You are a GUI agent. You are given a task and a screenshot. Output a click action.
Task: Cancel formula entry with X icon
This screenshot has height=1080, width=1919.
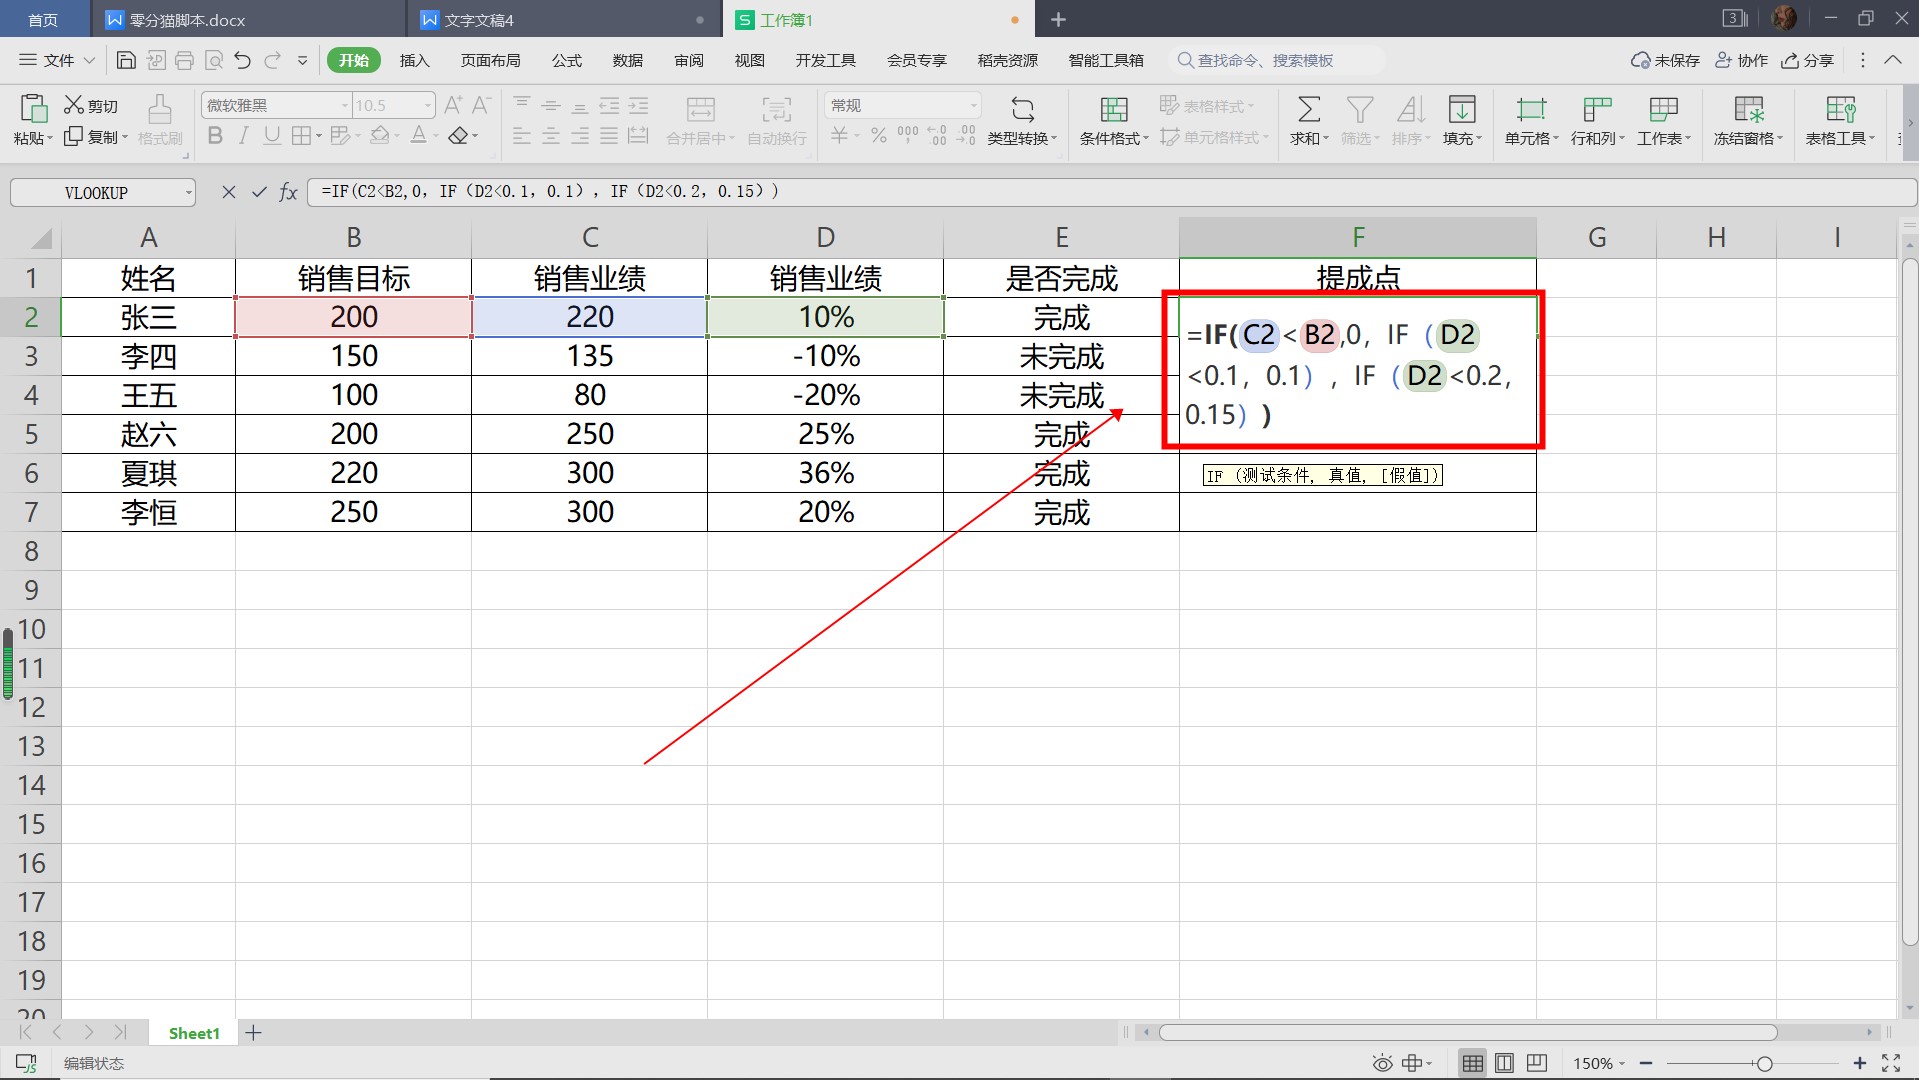229,192
